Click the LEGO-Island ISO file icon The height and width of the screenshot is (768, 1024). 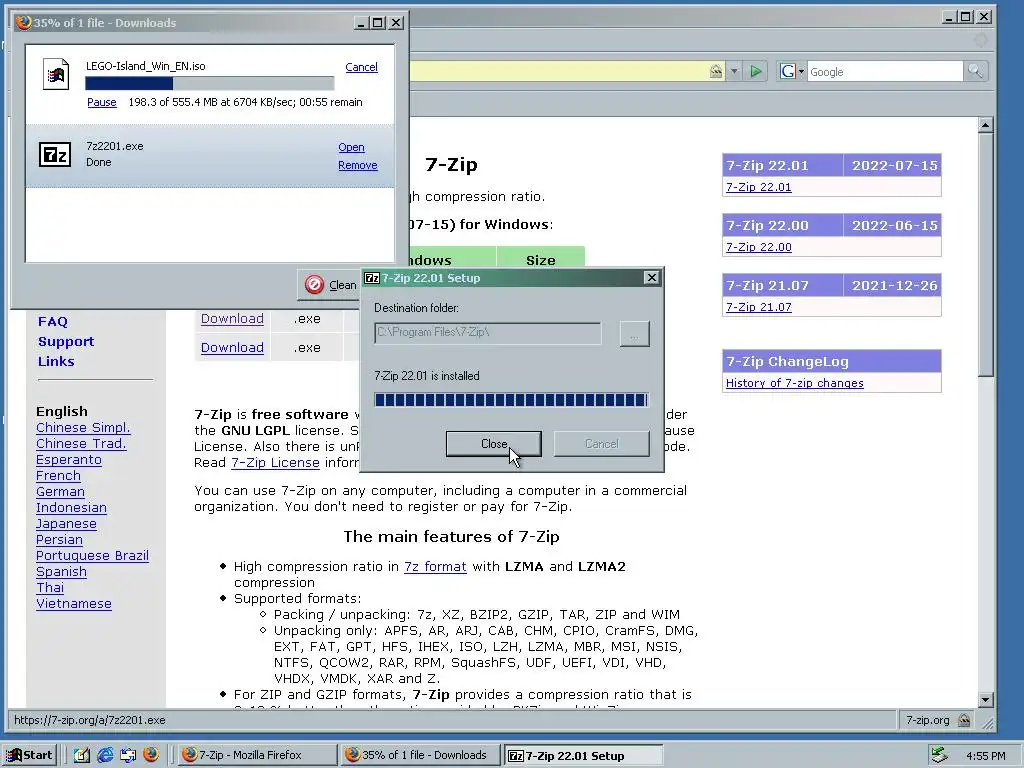[x=56, y=74]
